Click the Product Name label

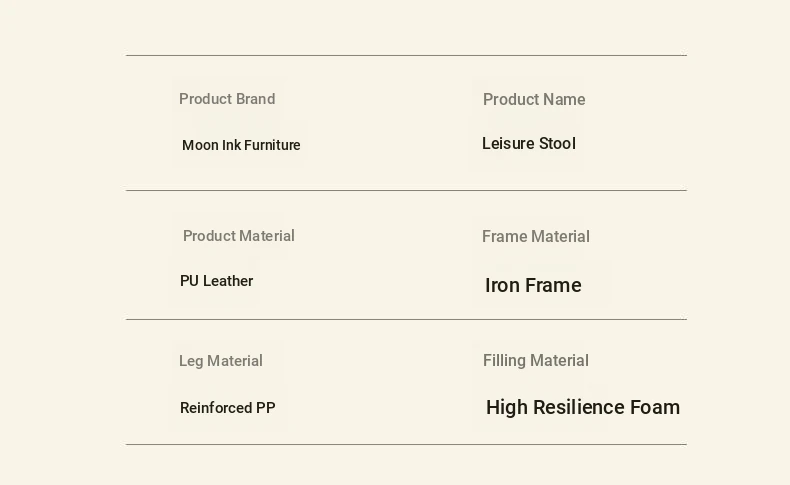534,99
